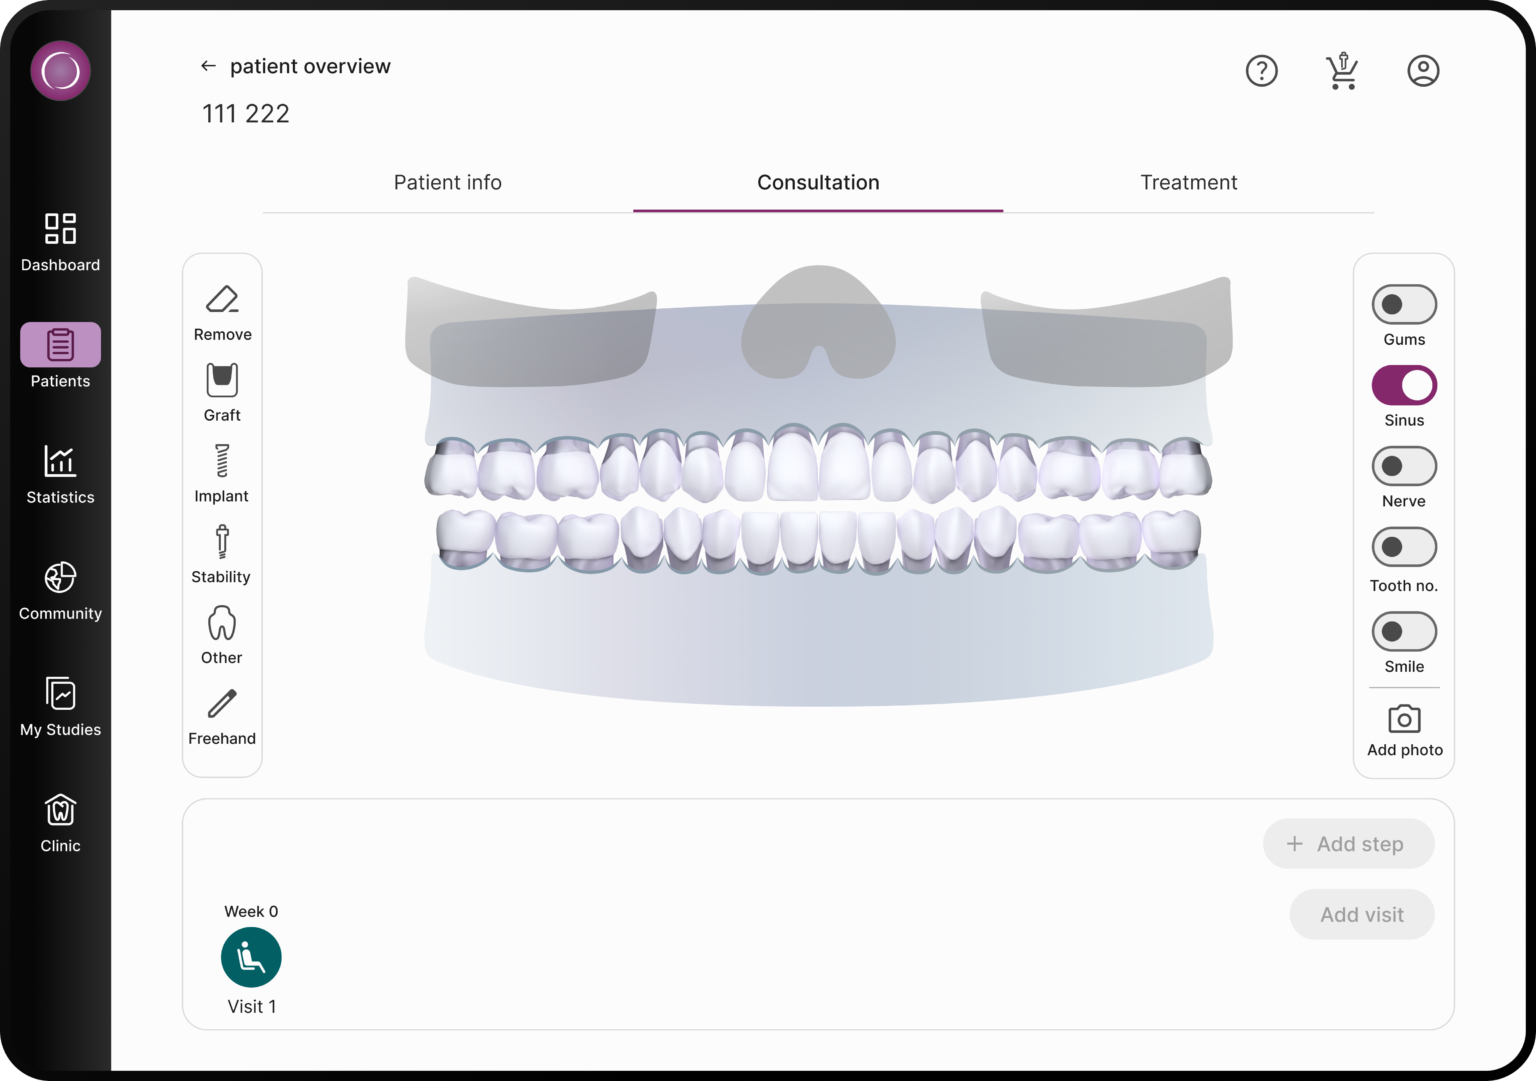
Task: Enable the Smile overlay
Action: point(1404,631)
